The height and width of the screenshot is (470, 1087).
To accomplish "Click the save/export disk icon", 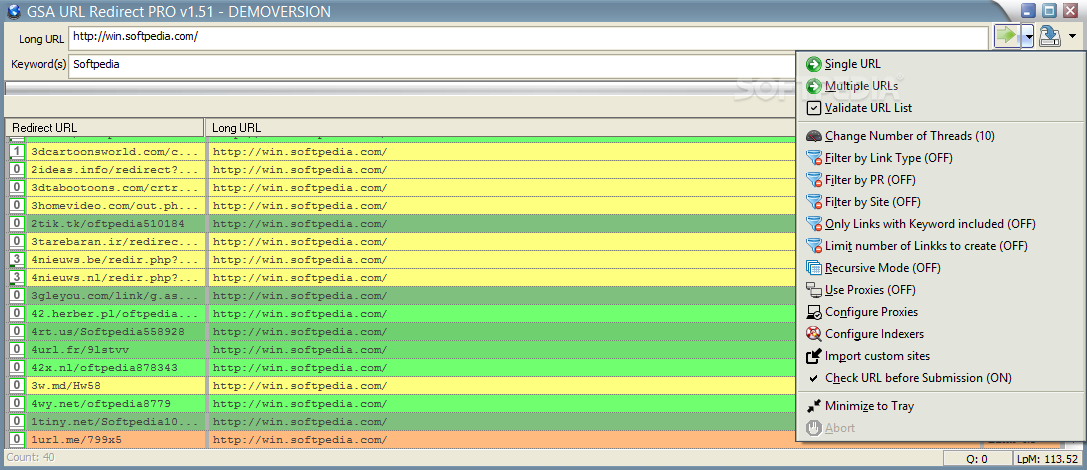I will tap(1051, 36).
